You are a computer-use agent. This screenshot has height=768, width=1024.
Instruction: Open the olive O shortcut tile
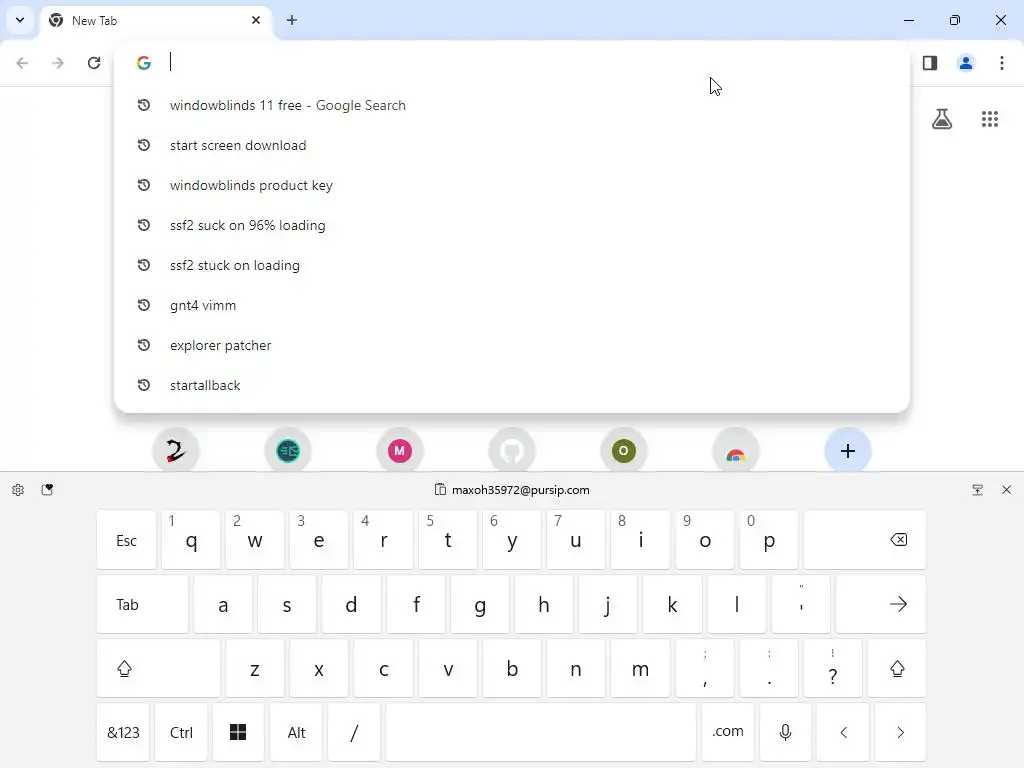tap(624, 451)
